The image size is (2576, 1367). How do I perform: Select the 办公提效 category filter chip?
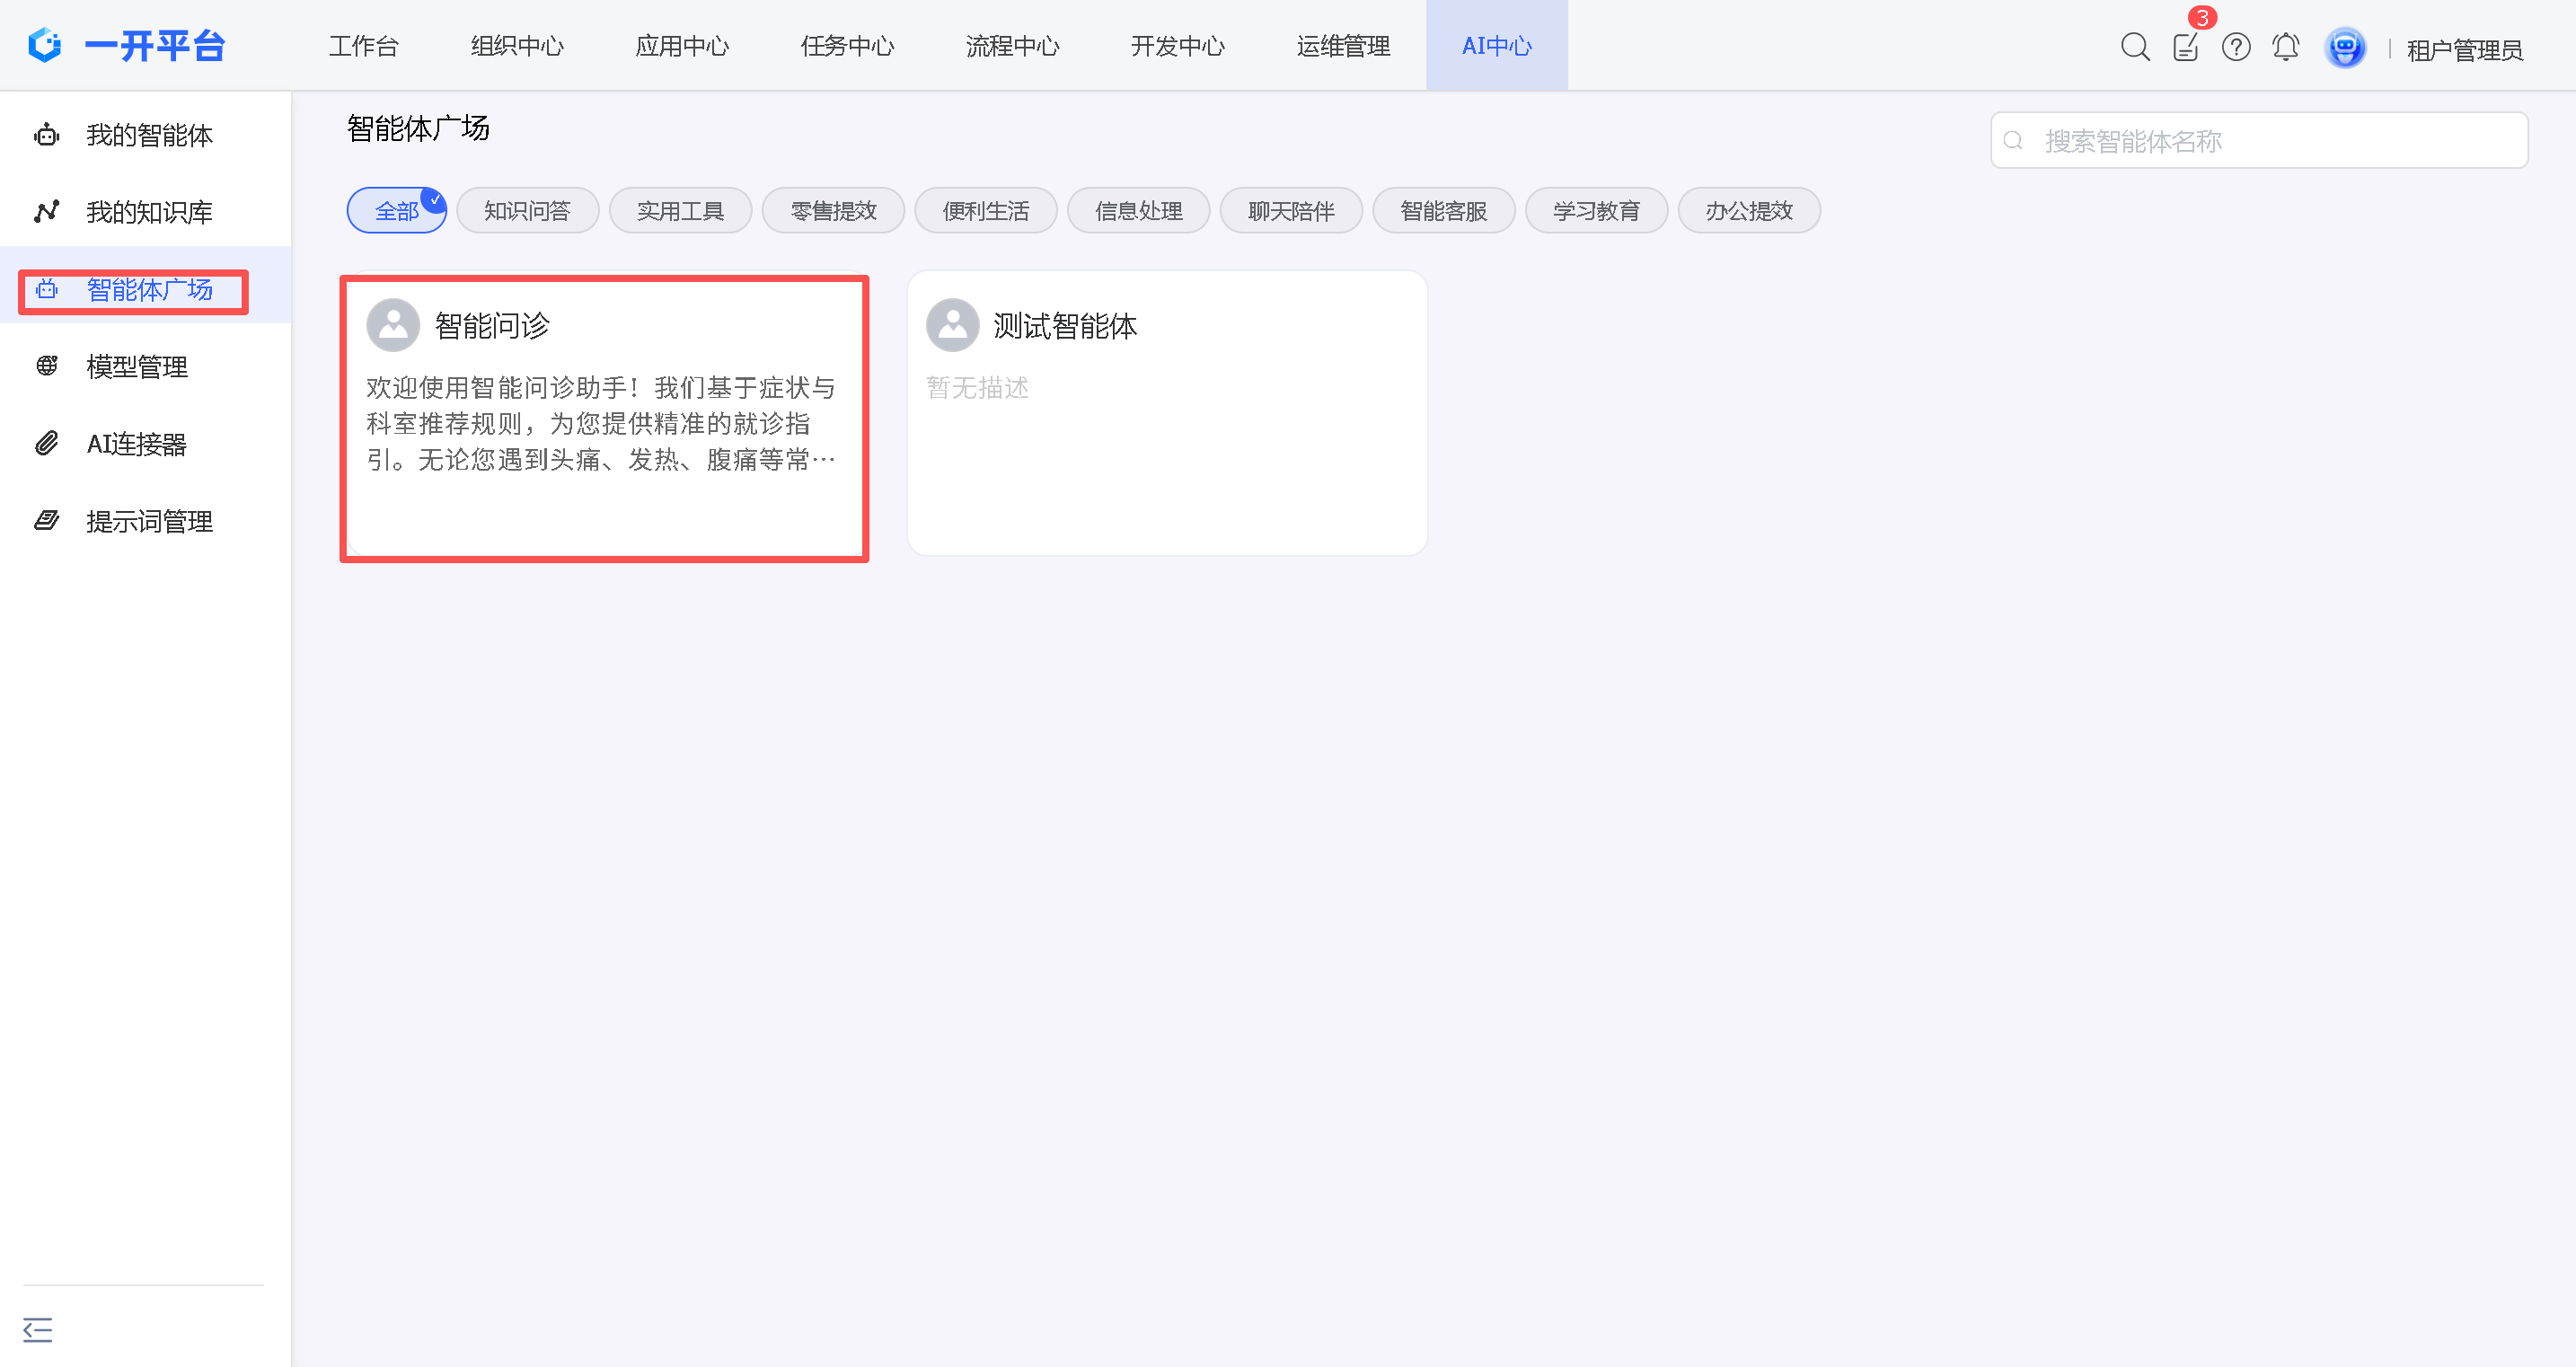(x=1748, y=211)
